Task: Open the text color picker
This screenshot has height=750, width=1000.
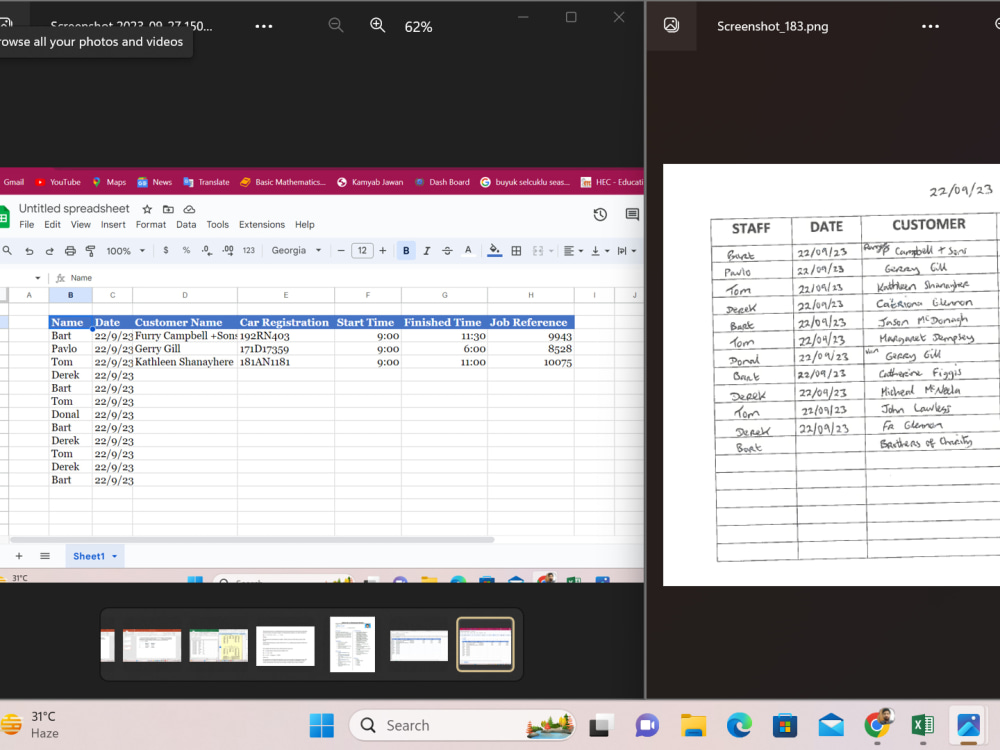Action: point(468,251)
